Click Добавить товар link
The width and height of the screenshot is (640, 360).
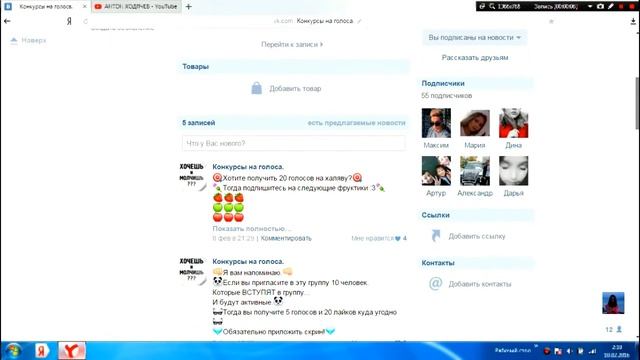click(295, 89)
